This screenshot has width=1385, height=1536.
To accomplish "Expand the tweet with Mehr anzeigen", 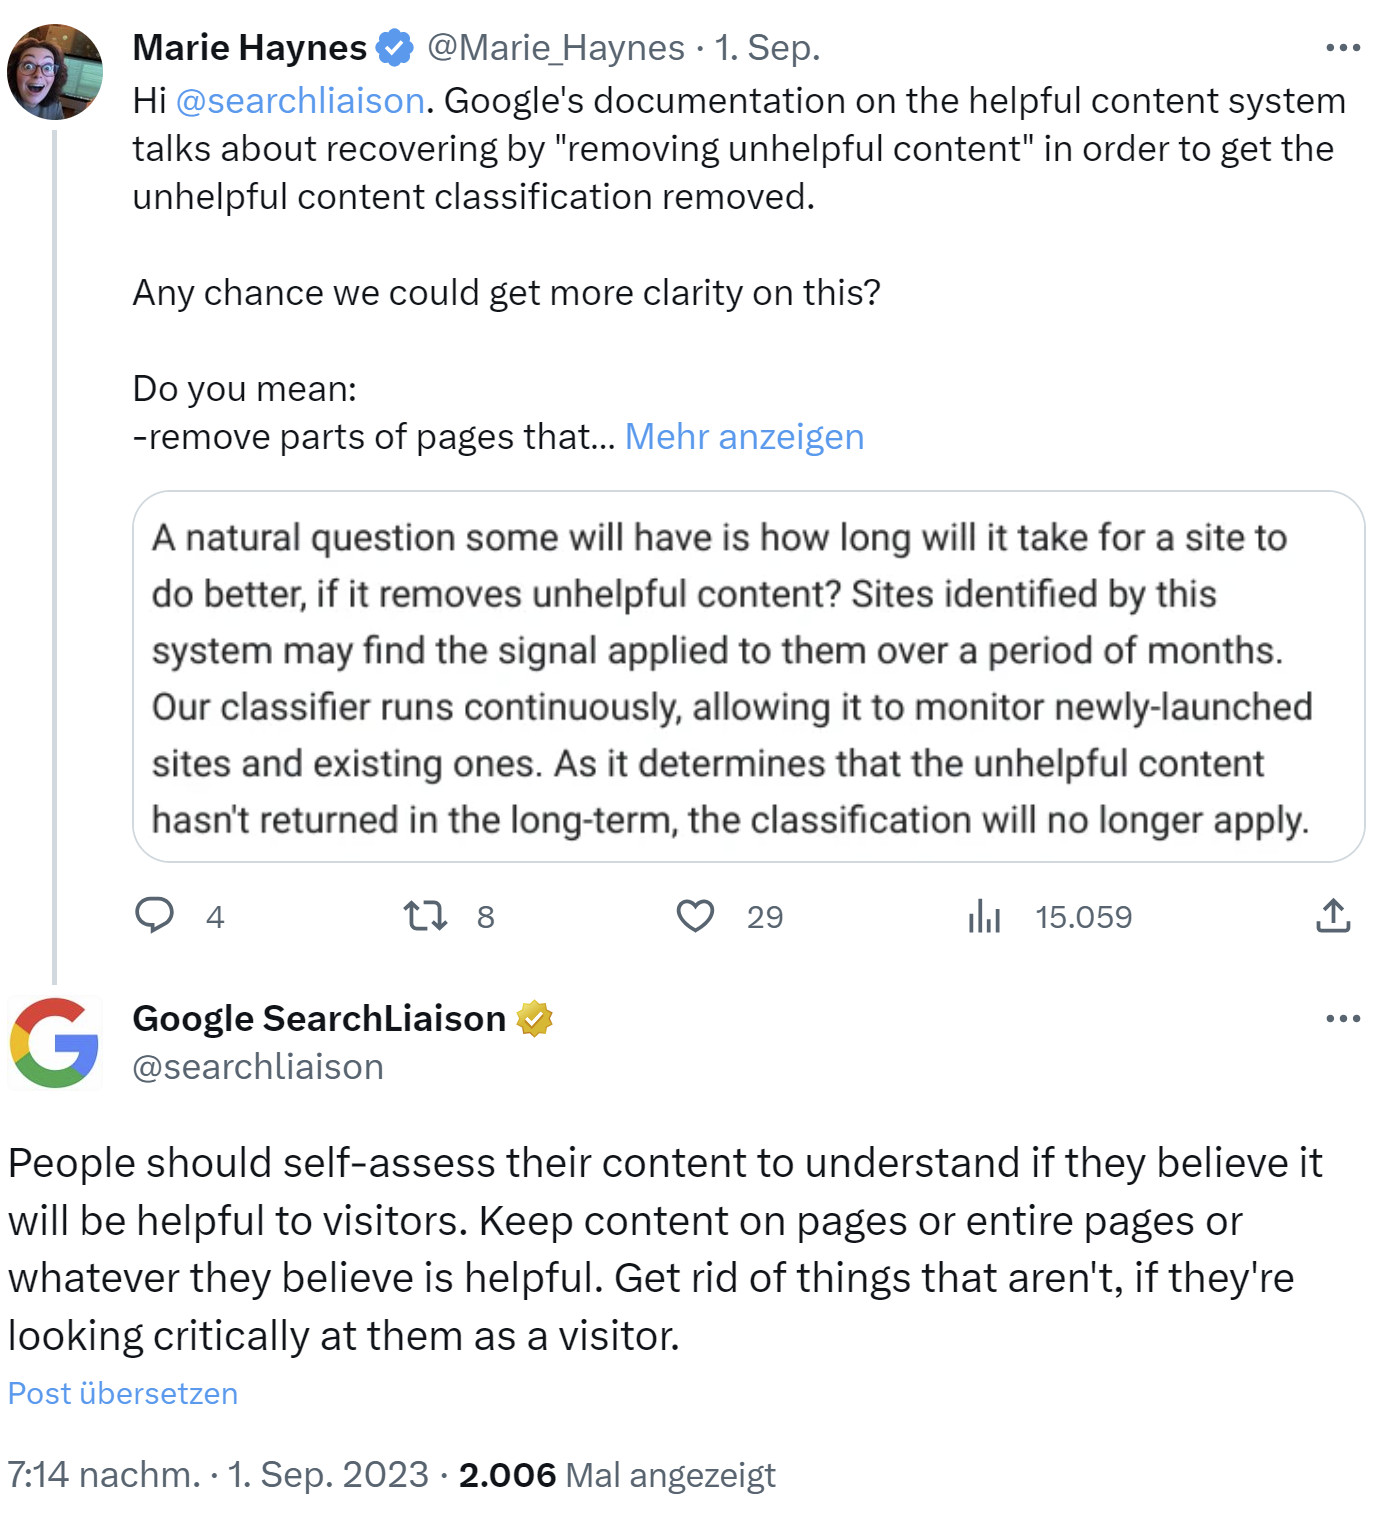I will pos(744,437).
